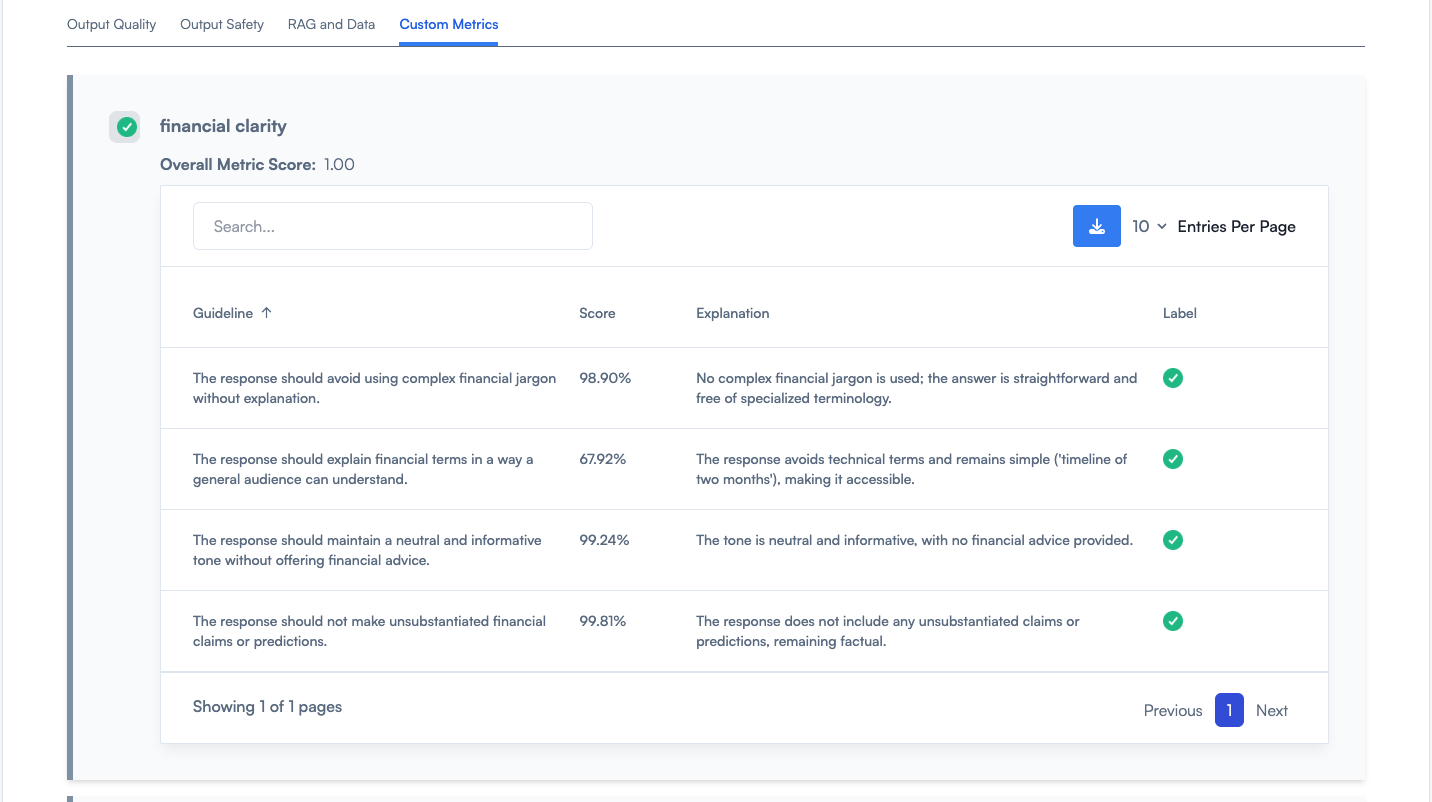1432x802 pixels.
Task: Click the green check beside financial clarity
Action: (126, 127)
